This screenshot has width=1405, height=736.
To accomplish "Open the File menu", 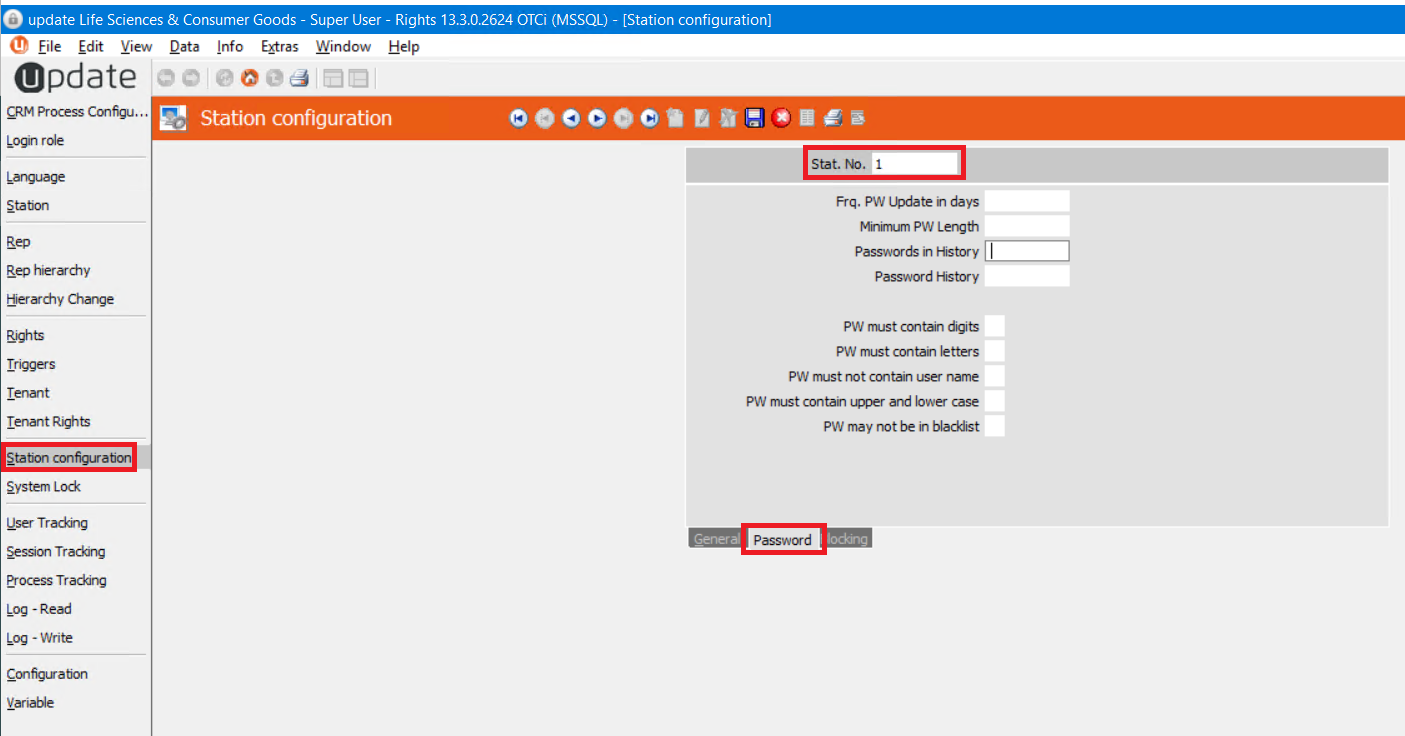I will tap(50, 46).
